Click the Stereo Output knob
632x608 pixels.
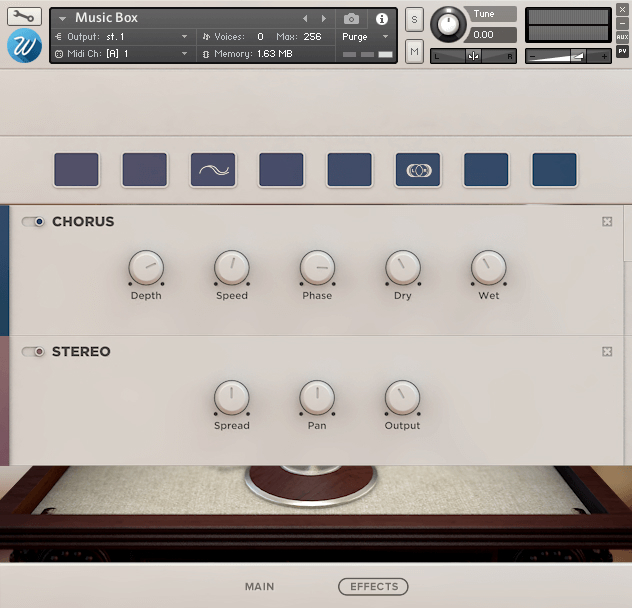pyautogui.click(x=403, y=398)
